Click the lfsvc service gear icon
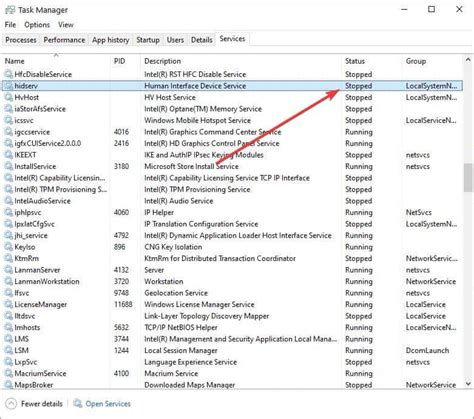The height and width of the screenshot is (419, 474). pyautogui.click(x=8, y=293)
